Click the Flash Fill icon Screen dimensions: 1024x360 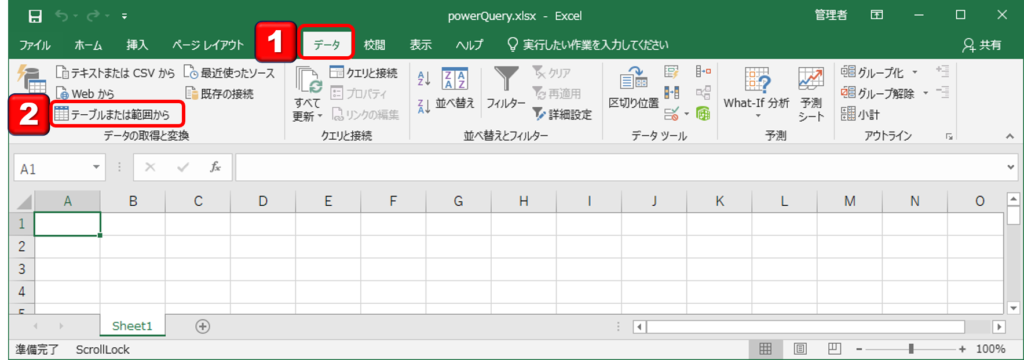[x=672, y=73]
